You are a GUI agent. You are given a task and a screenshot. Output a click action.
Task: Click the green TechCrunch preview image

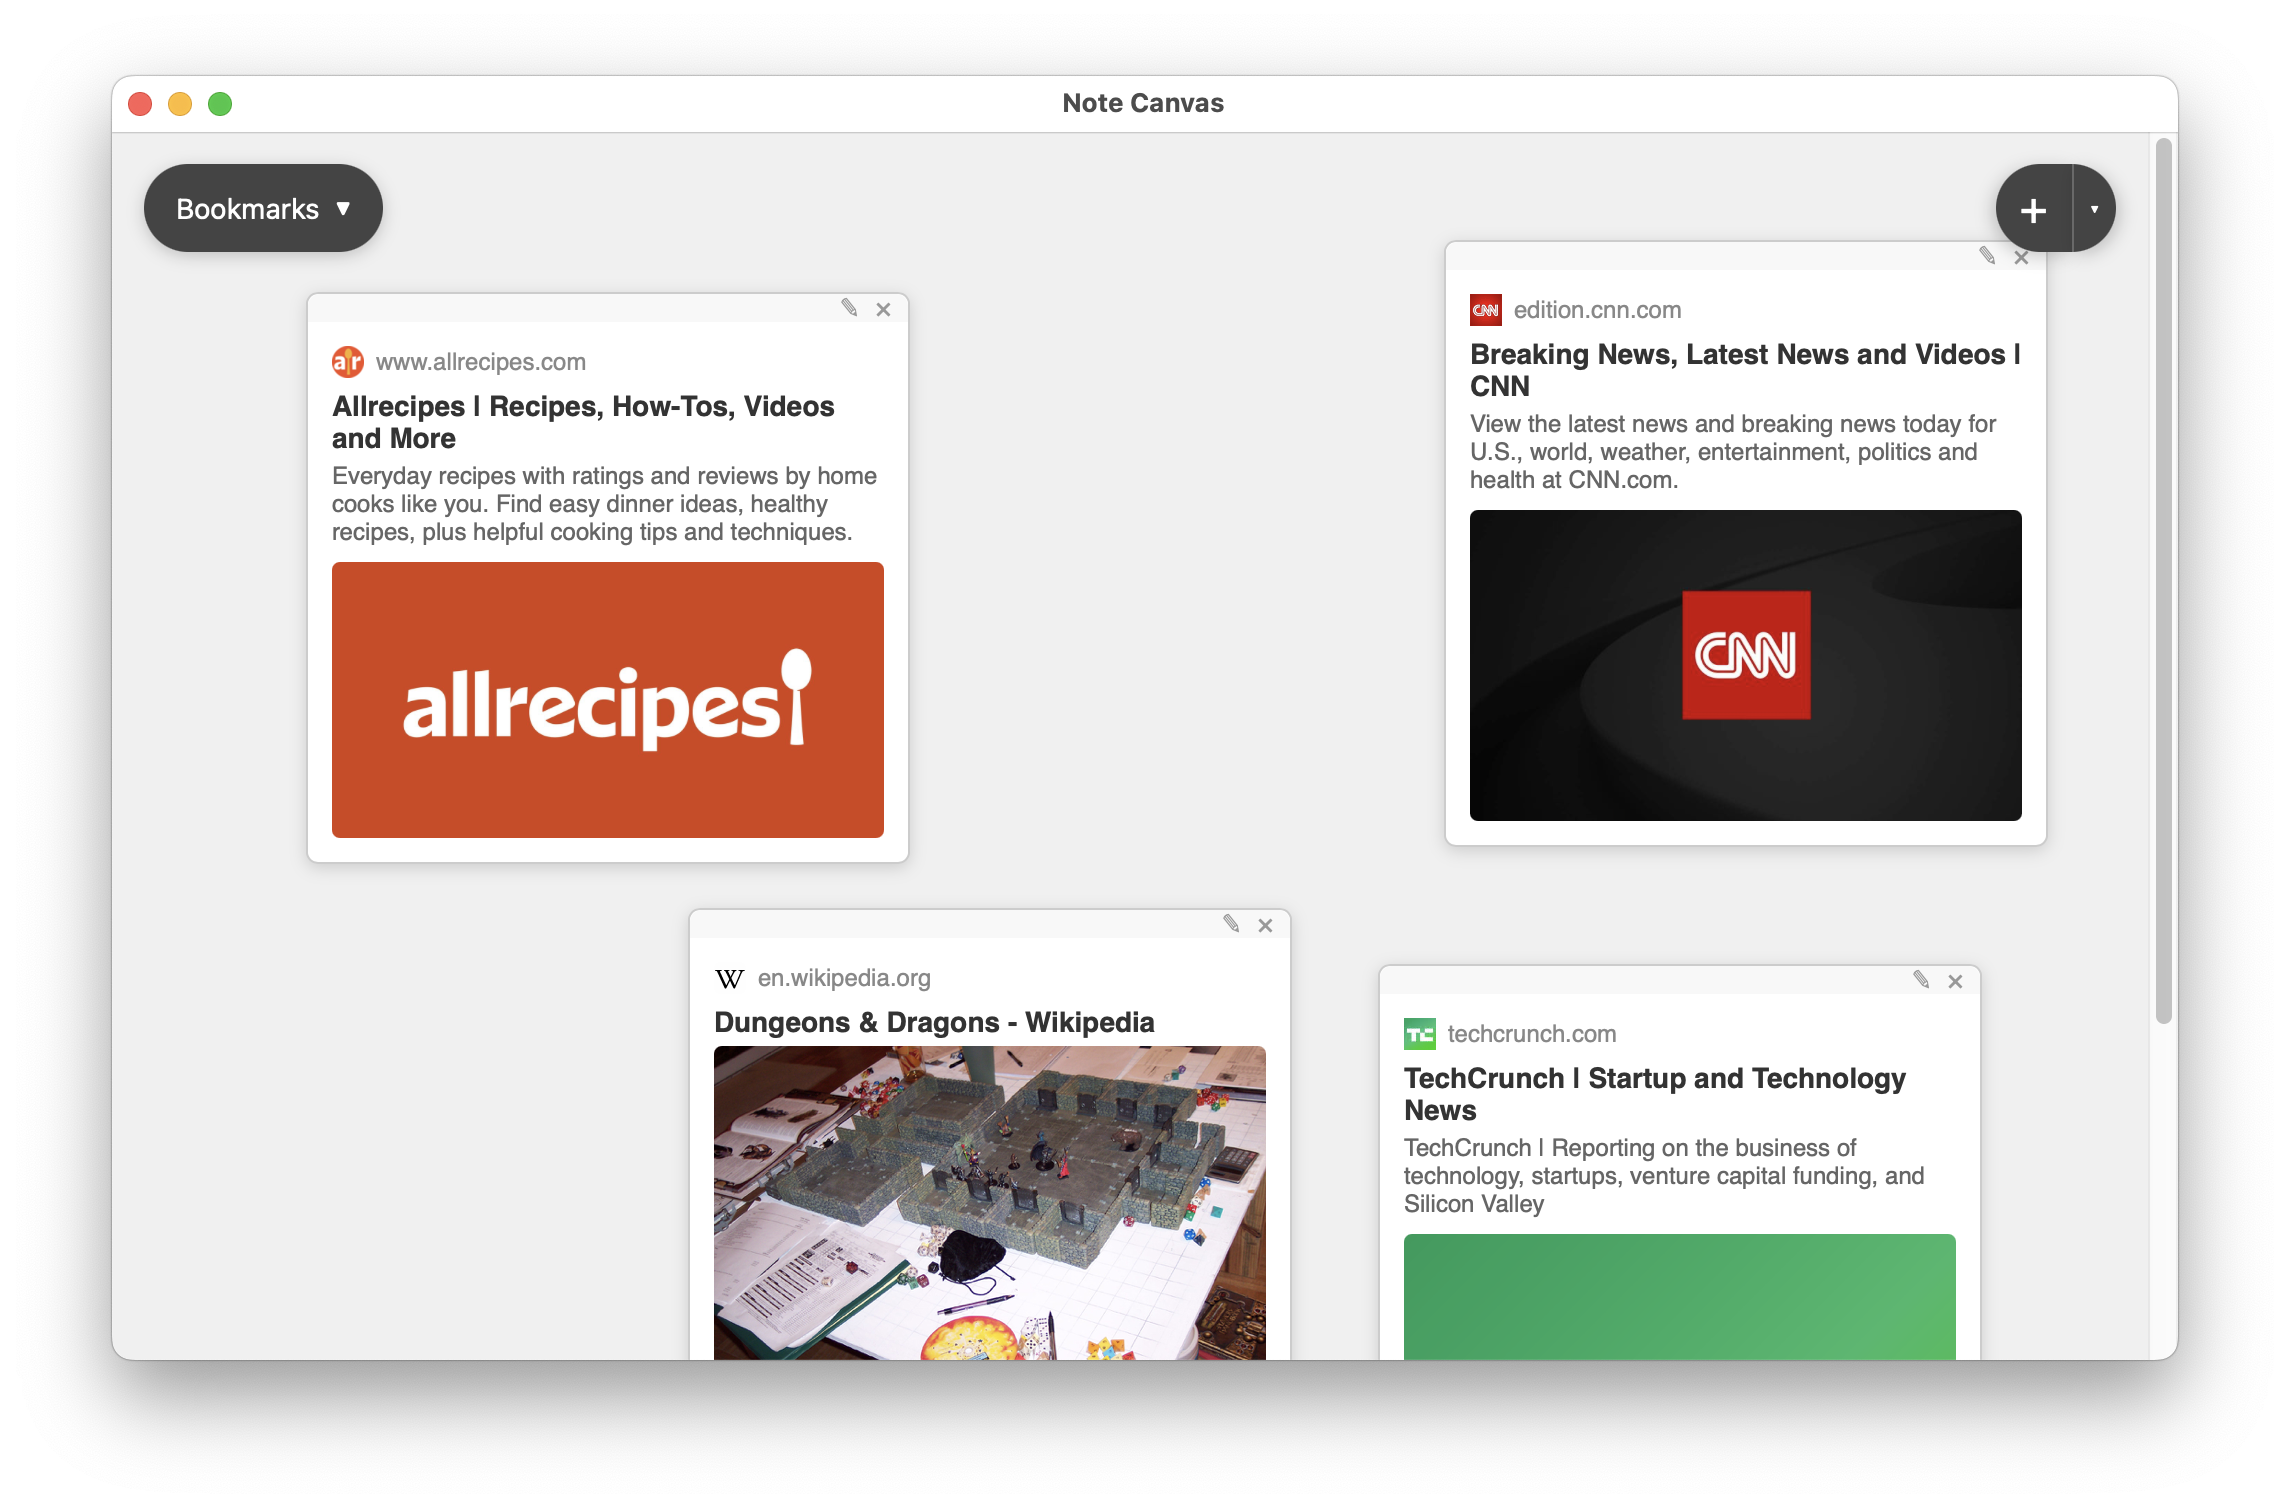click(x=1680, y=1297)
